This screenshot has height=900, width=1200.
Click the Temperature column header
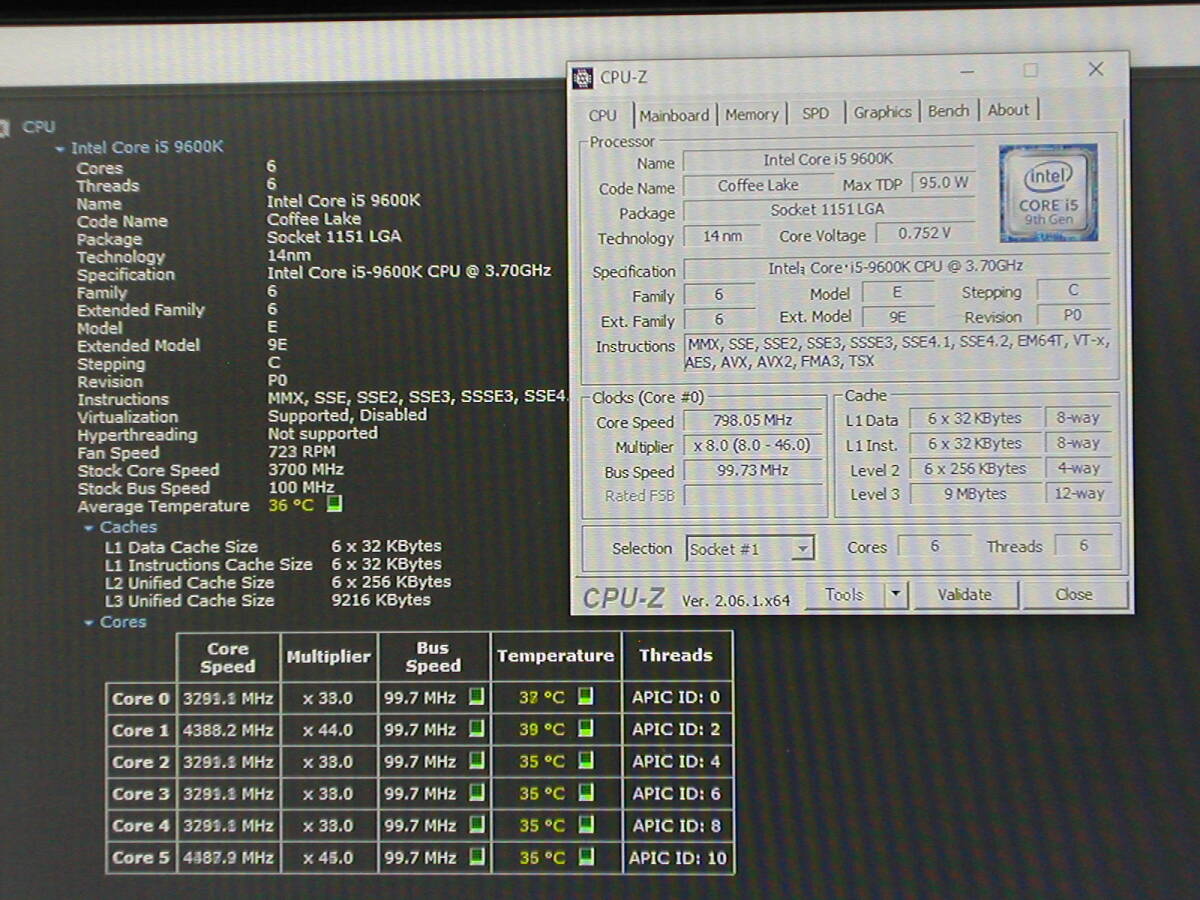(x=556, y=656)
